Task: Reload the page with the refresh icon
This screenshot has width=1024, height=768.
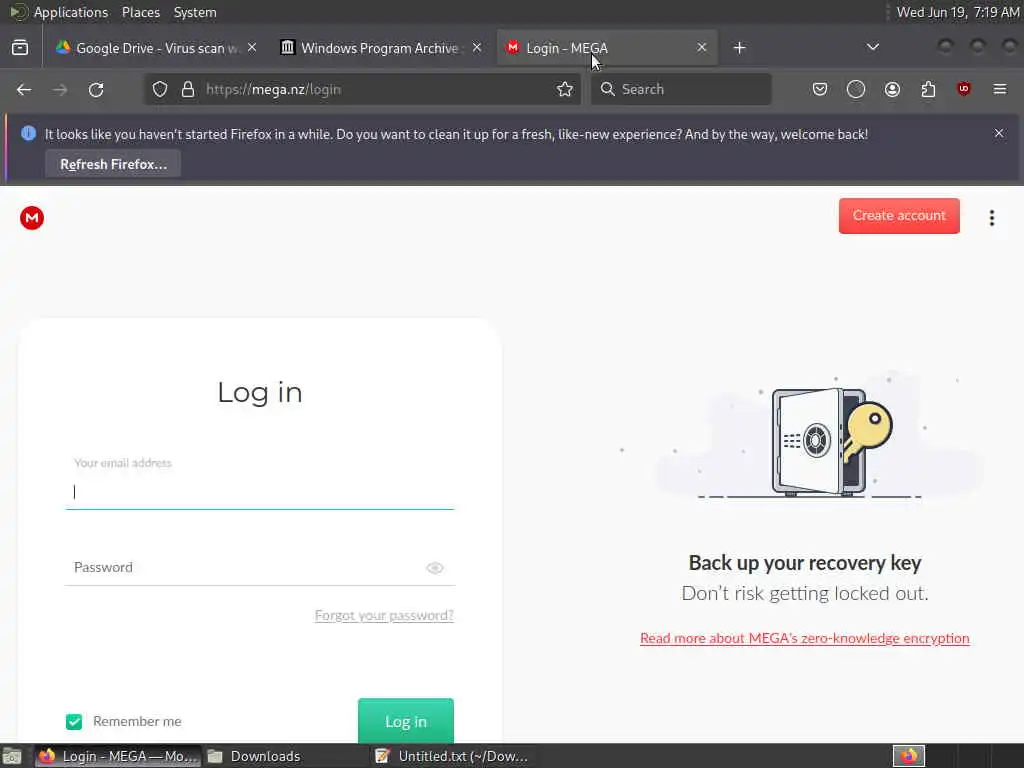Action: (x=96, y=89)
